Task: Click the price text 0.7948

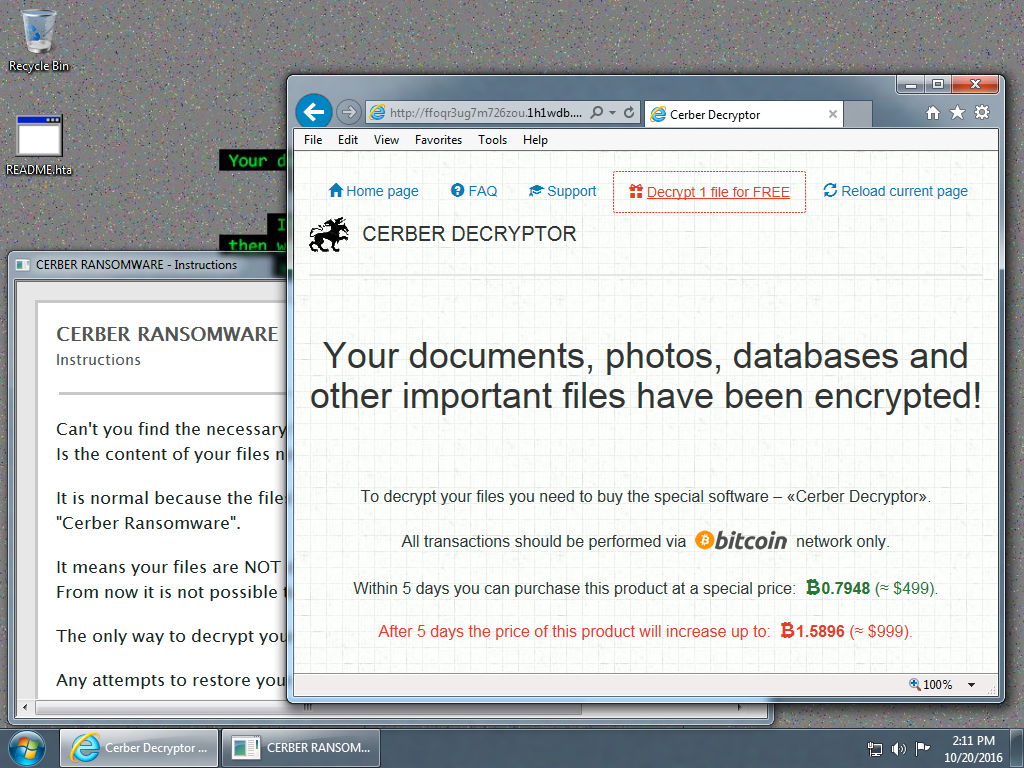Action: (839, 588)
